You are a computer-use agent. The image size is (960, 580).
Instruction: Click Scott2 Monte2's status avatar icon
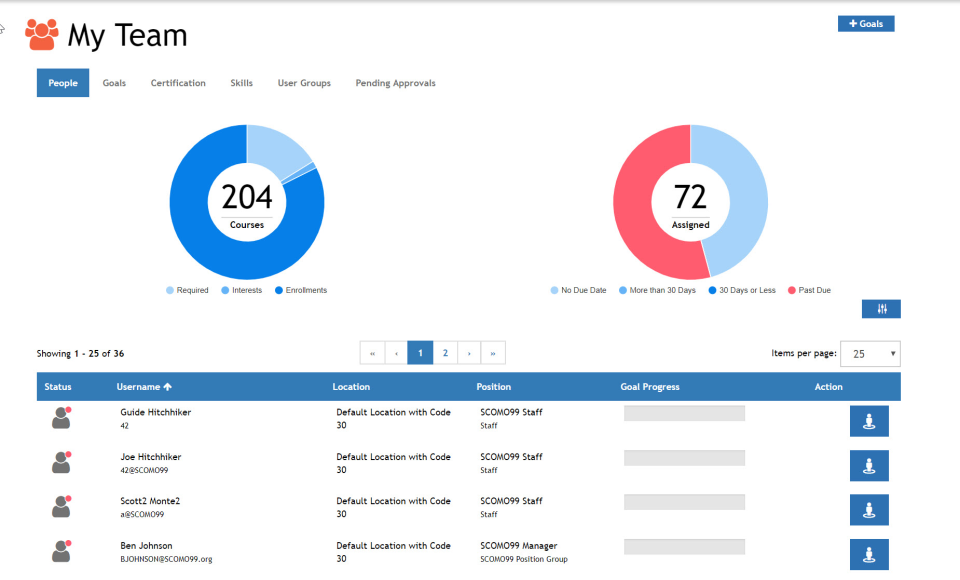(x=61, y=507)
